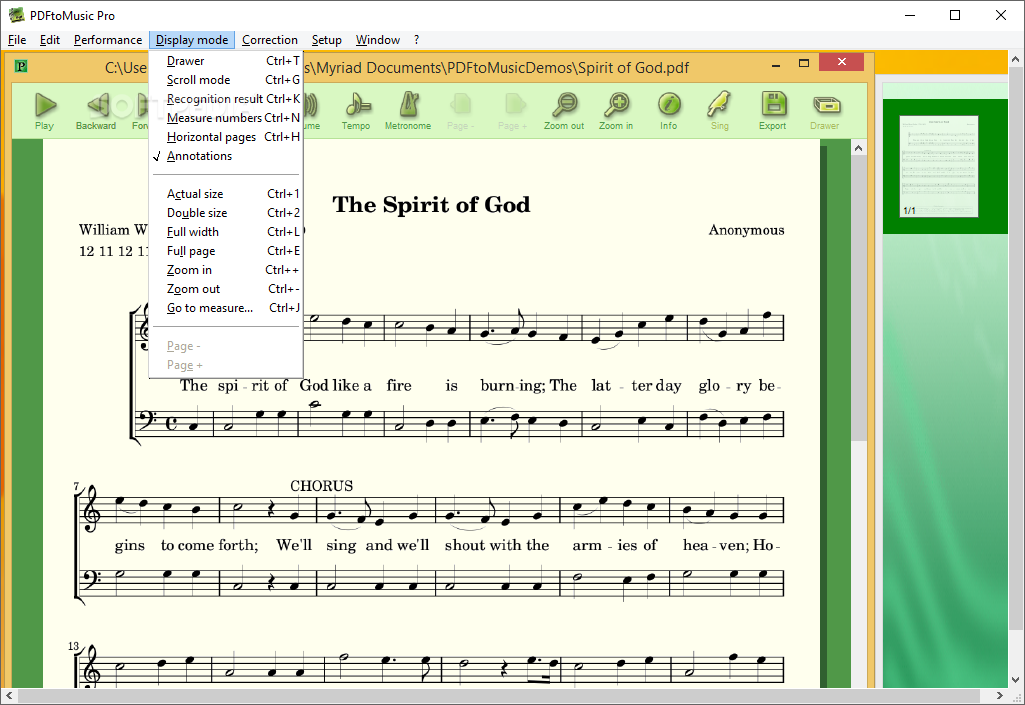
Task: Select Full width menu entry
Action: tap(226, 232)
